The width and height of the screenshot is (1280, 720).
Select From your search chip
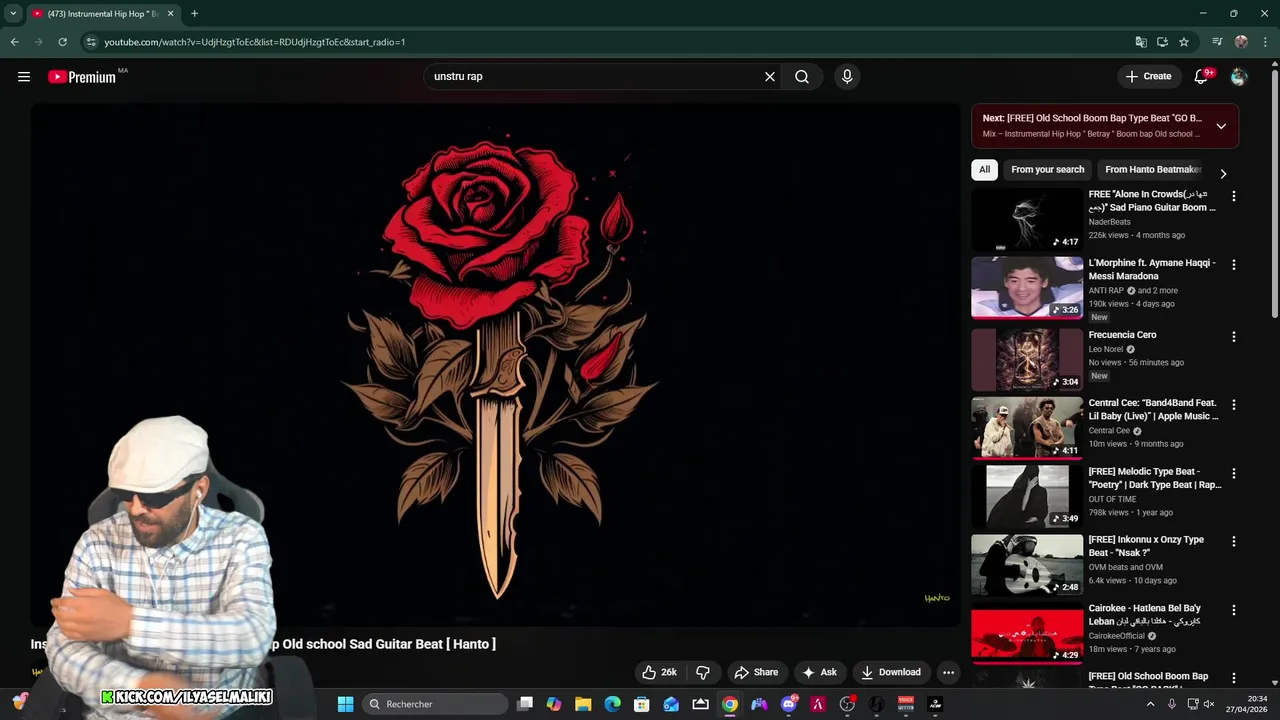click(x=1047, y=170)
